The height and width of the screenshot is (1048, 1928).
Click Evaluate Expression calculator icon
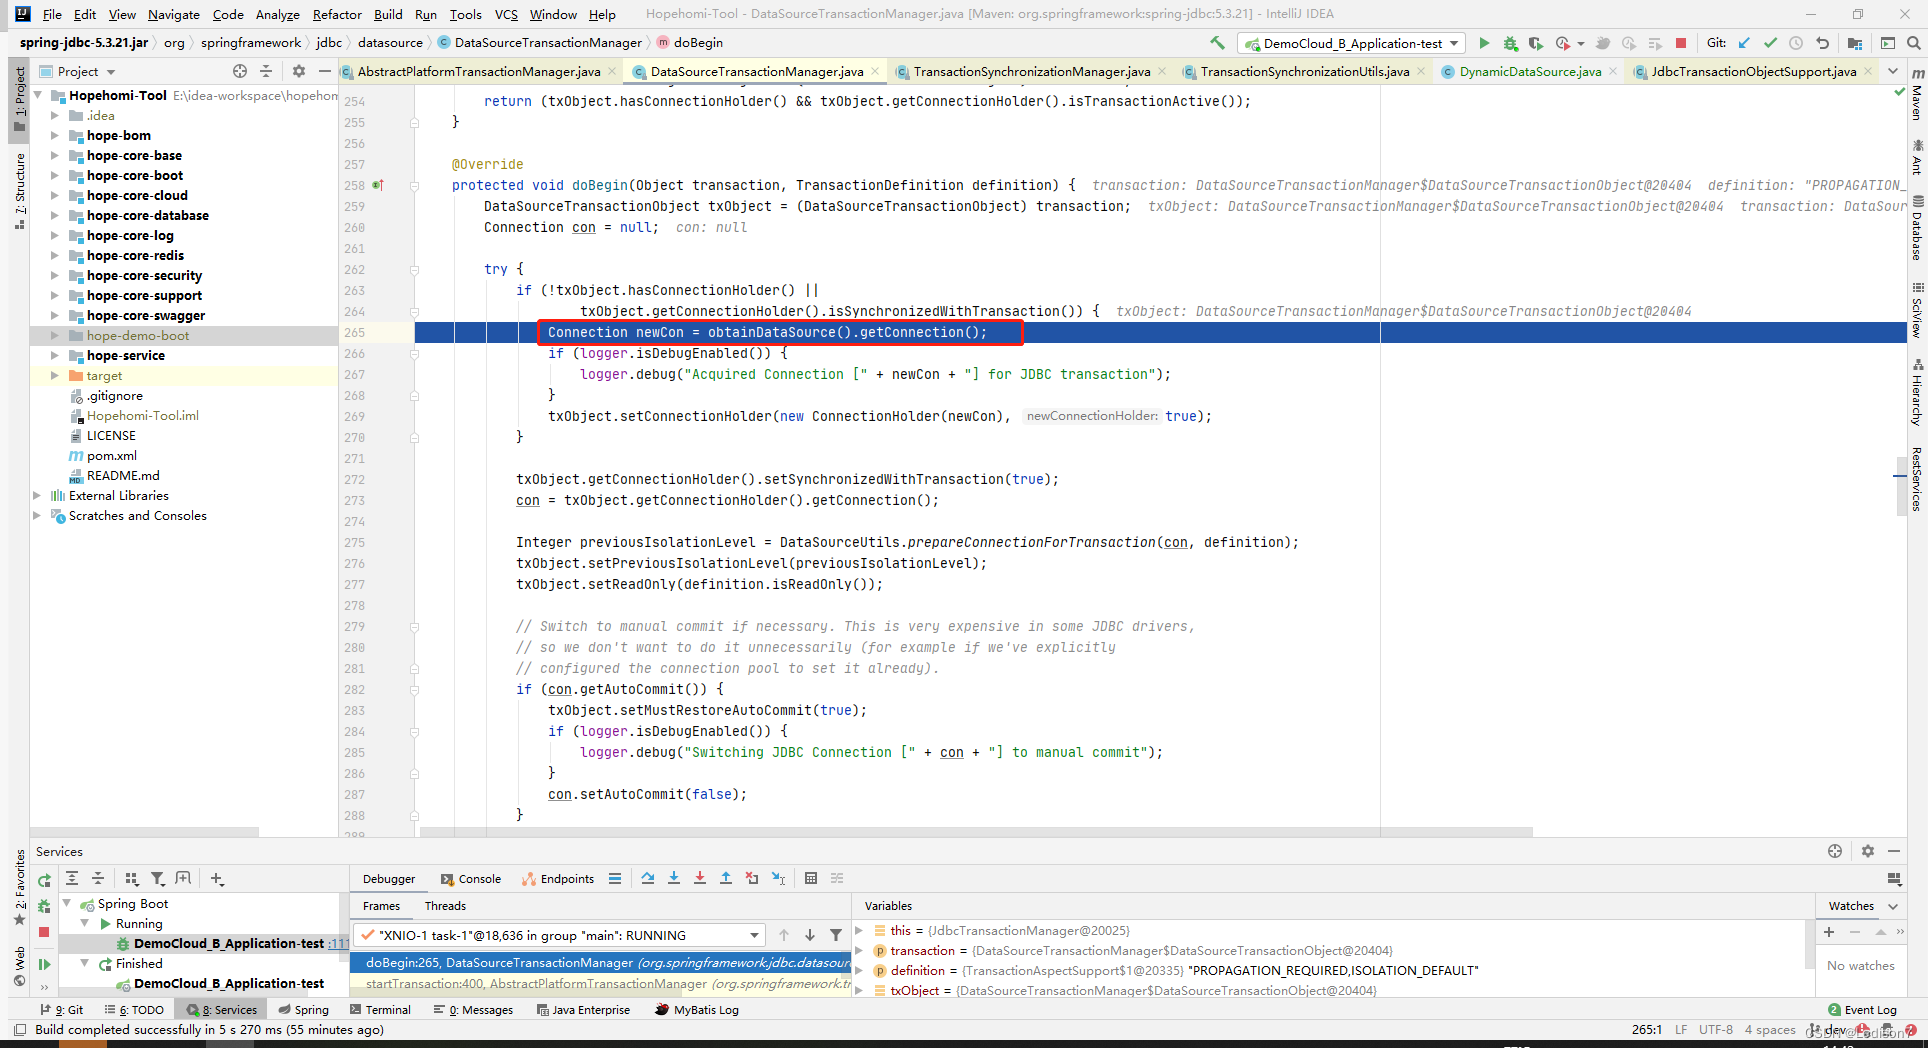point(811,878)
